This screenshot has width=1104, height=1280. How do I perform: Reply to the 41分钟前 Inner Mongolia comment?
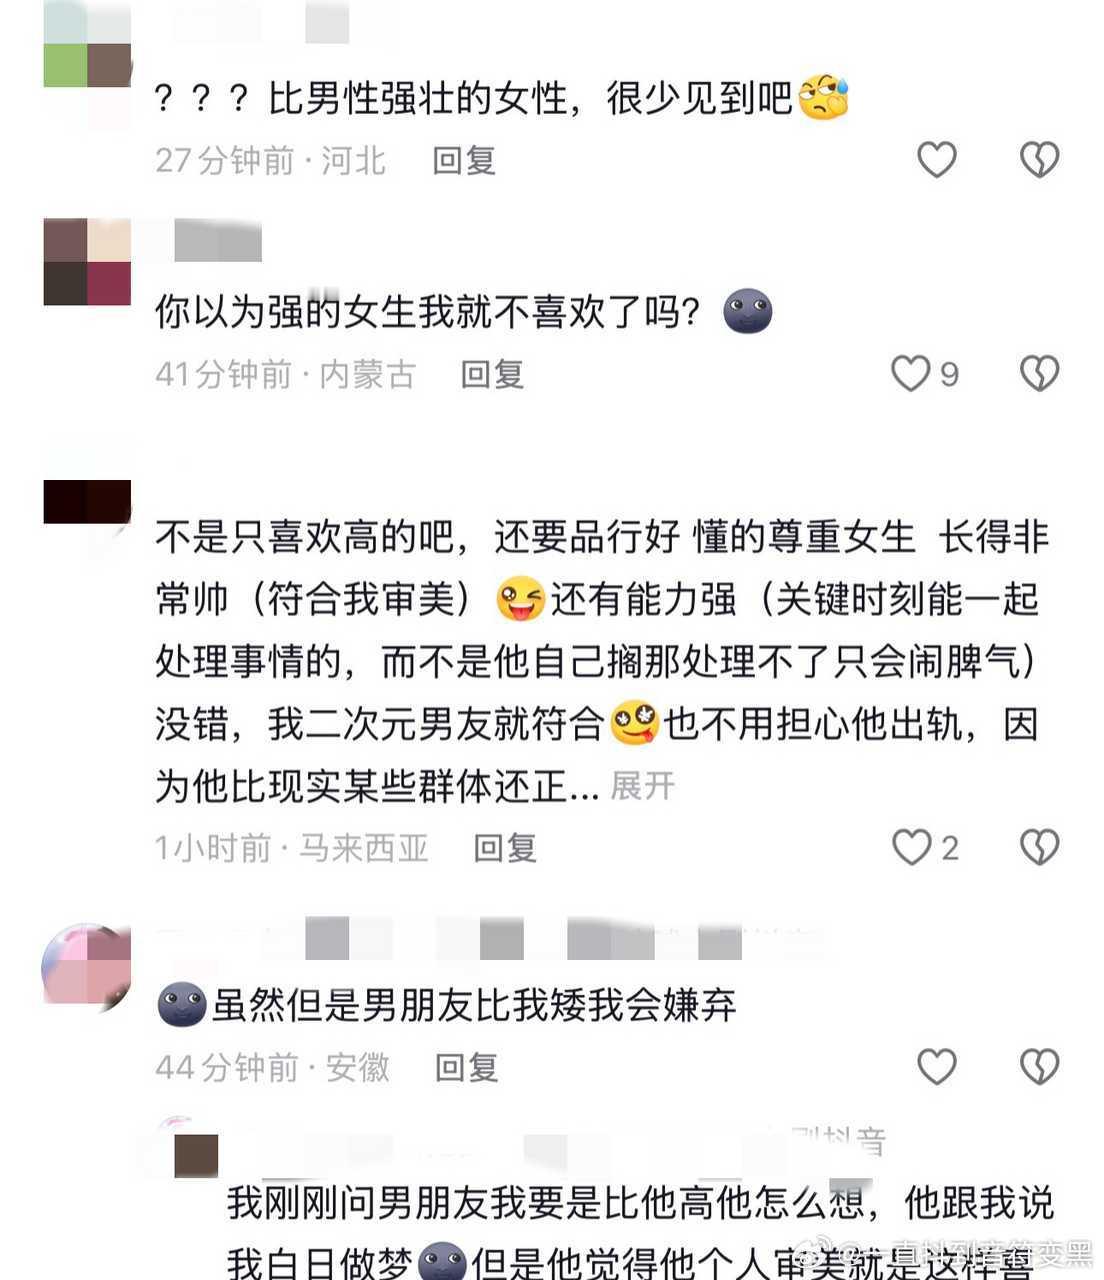(x=492, y=374)
